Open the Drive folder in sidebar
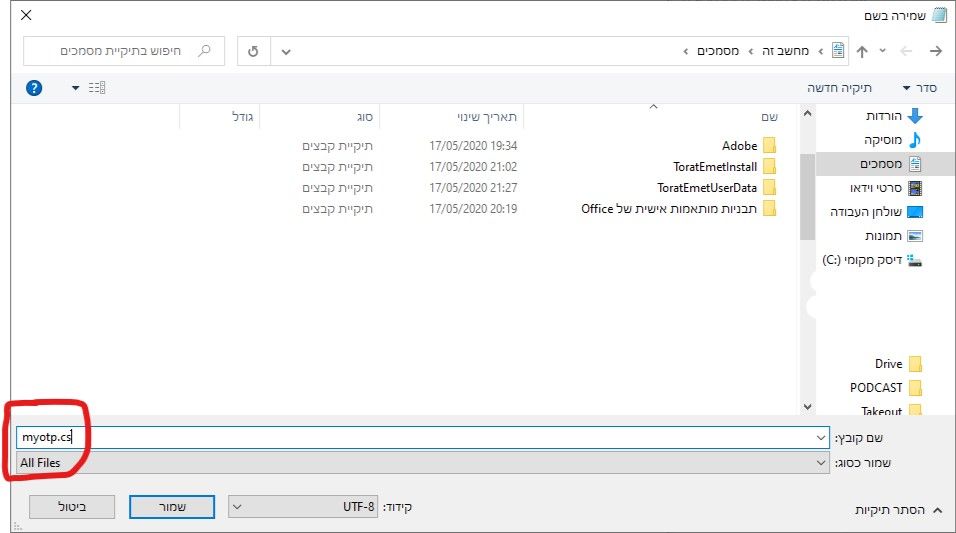 pyautogui.click(x=888, y=364)
